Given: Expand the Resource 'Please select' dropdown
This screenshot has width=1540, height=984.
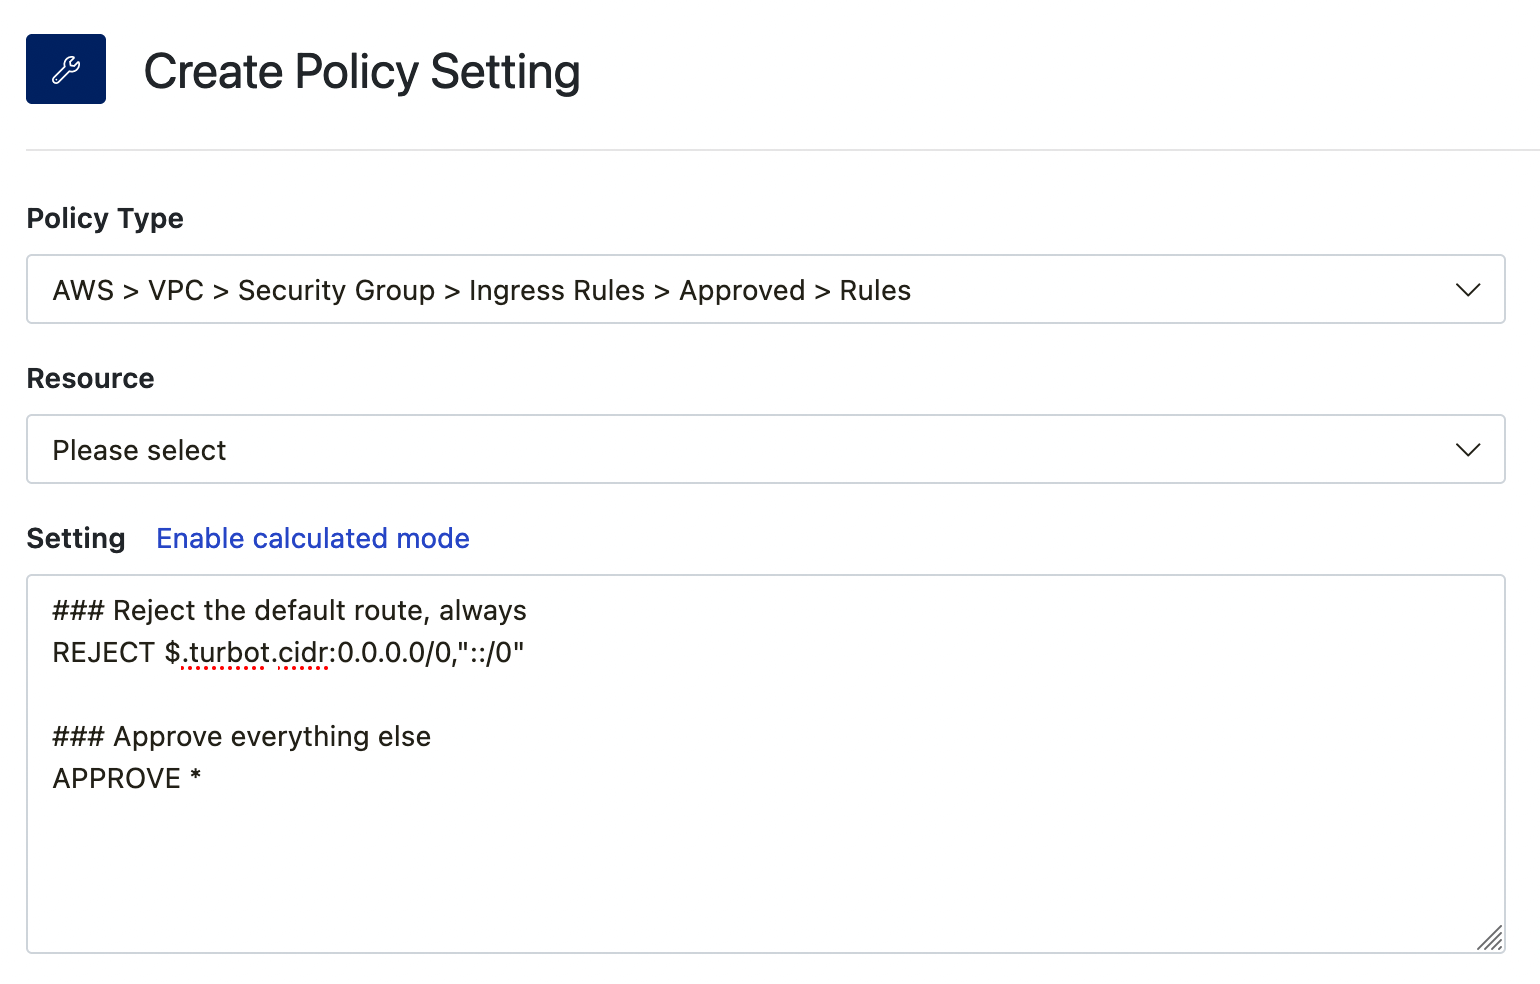Looking at the screenshot, I should [765, 449].
